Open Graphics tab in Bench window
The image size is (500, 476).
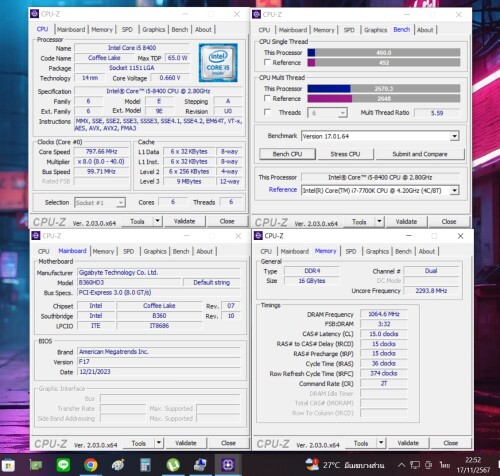pos(375,30)
